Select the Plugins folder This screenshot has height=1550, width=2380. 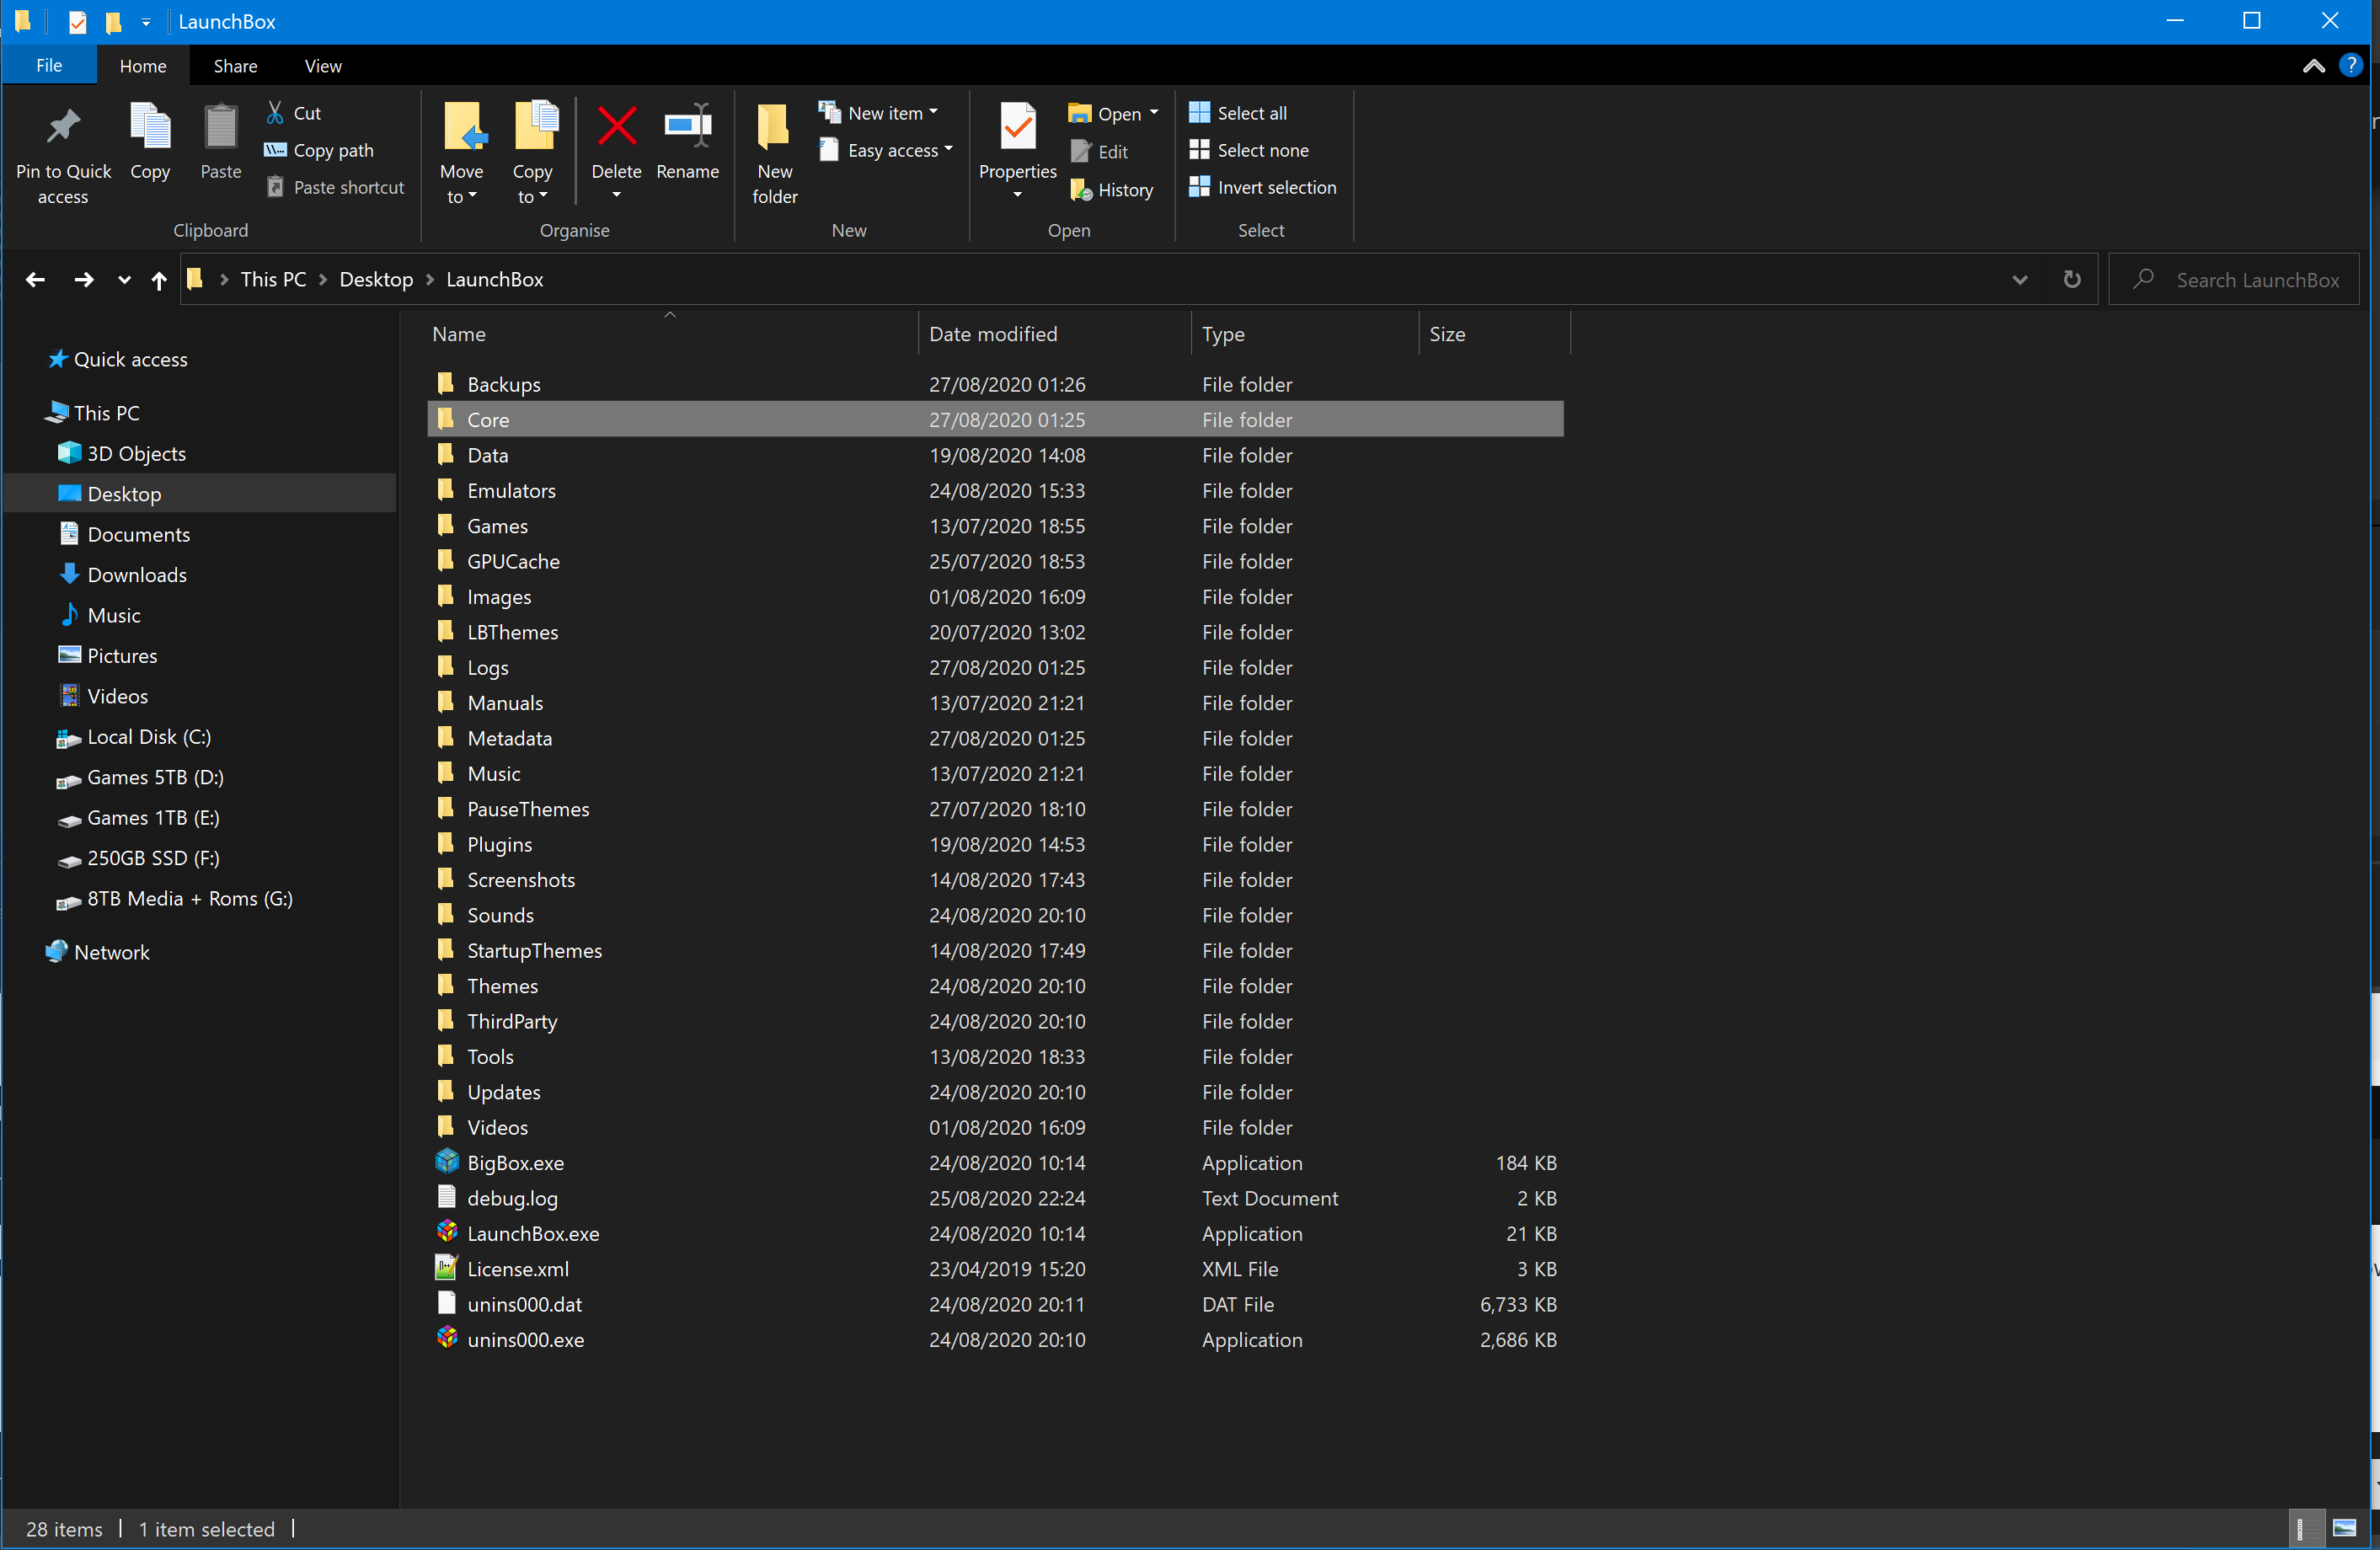point(995,844)
